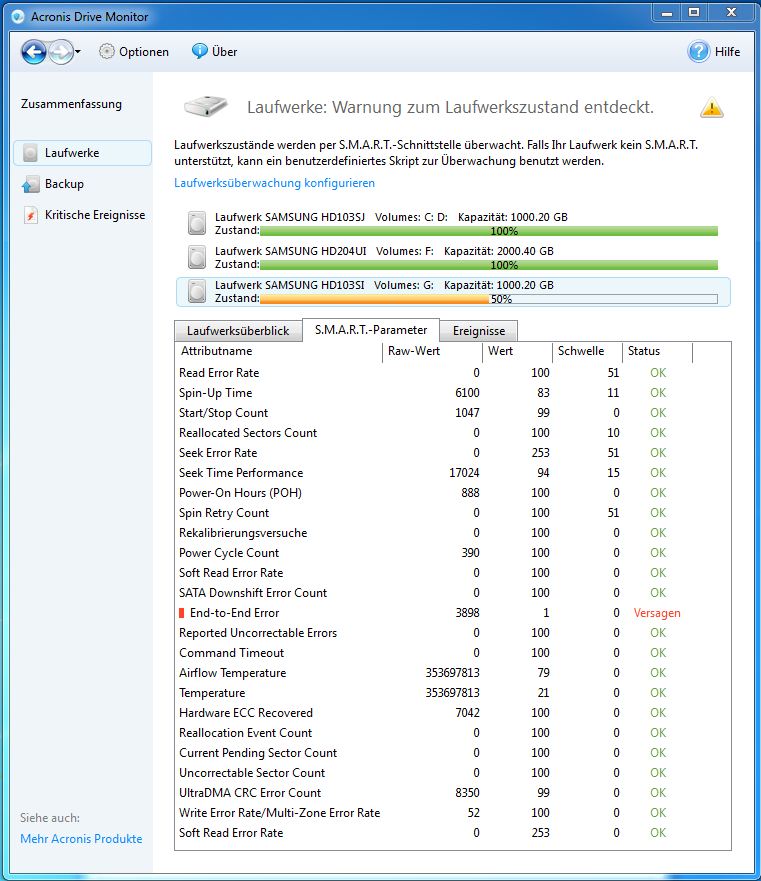Open the Backup section
The width and height of the screenshot is (761, 881).
point(64,184)
